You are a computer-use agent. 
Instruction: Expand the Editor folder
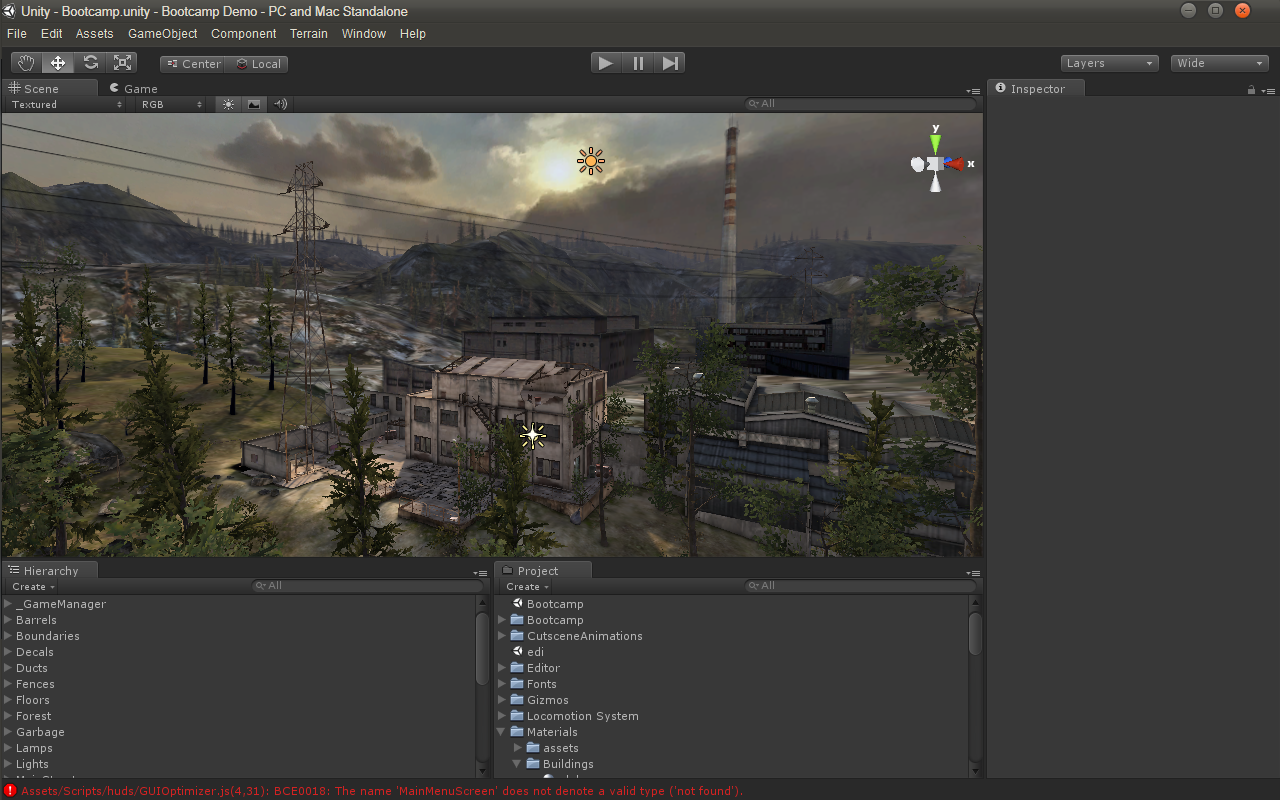pyautogui.click(x=502, y=668)
